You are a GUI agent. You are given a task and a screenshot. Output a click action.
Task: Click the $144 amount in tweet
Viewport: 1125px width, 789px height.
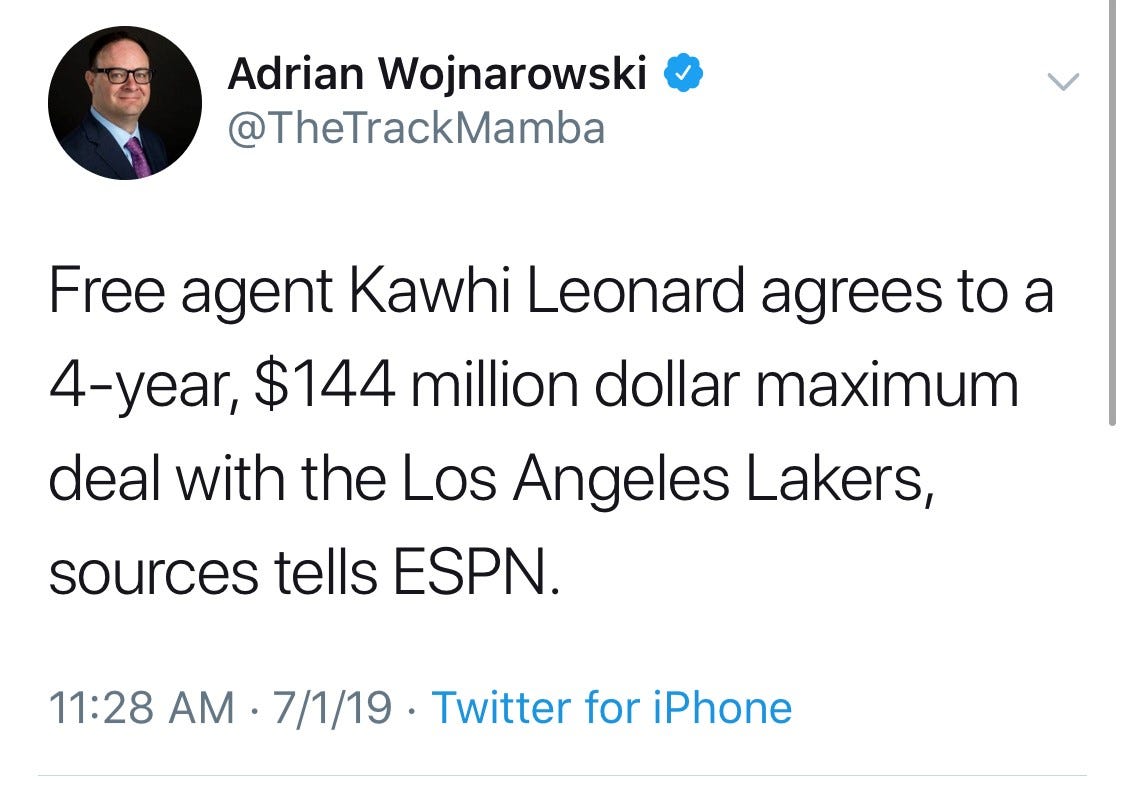(324, 386)
